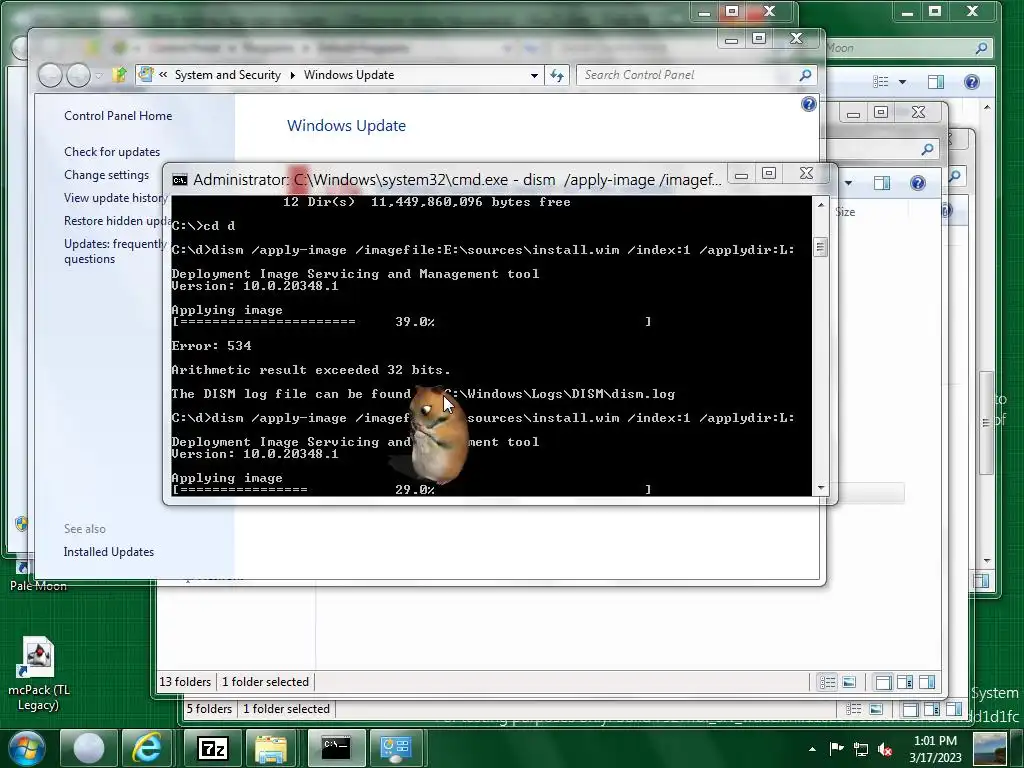
Task: Open the mcPack (TL Legacy) desktop shortcut
Action: coord(39,673)
